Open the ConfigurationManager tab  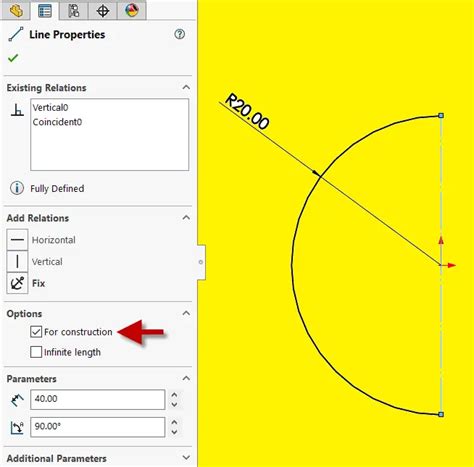(x=74, y=11)
